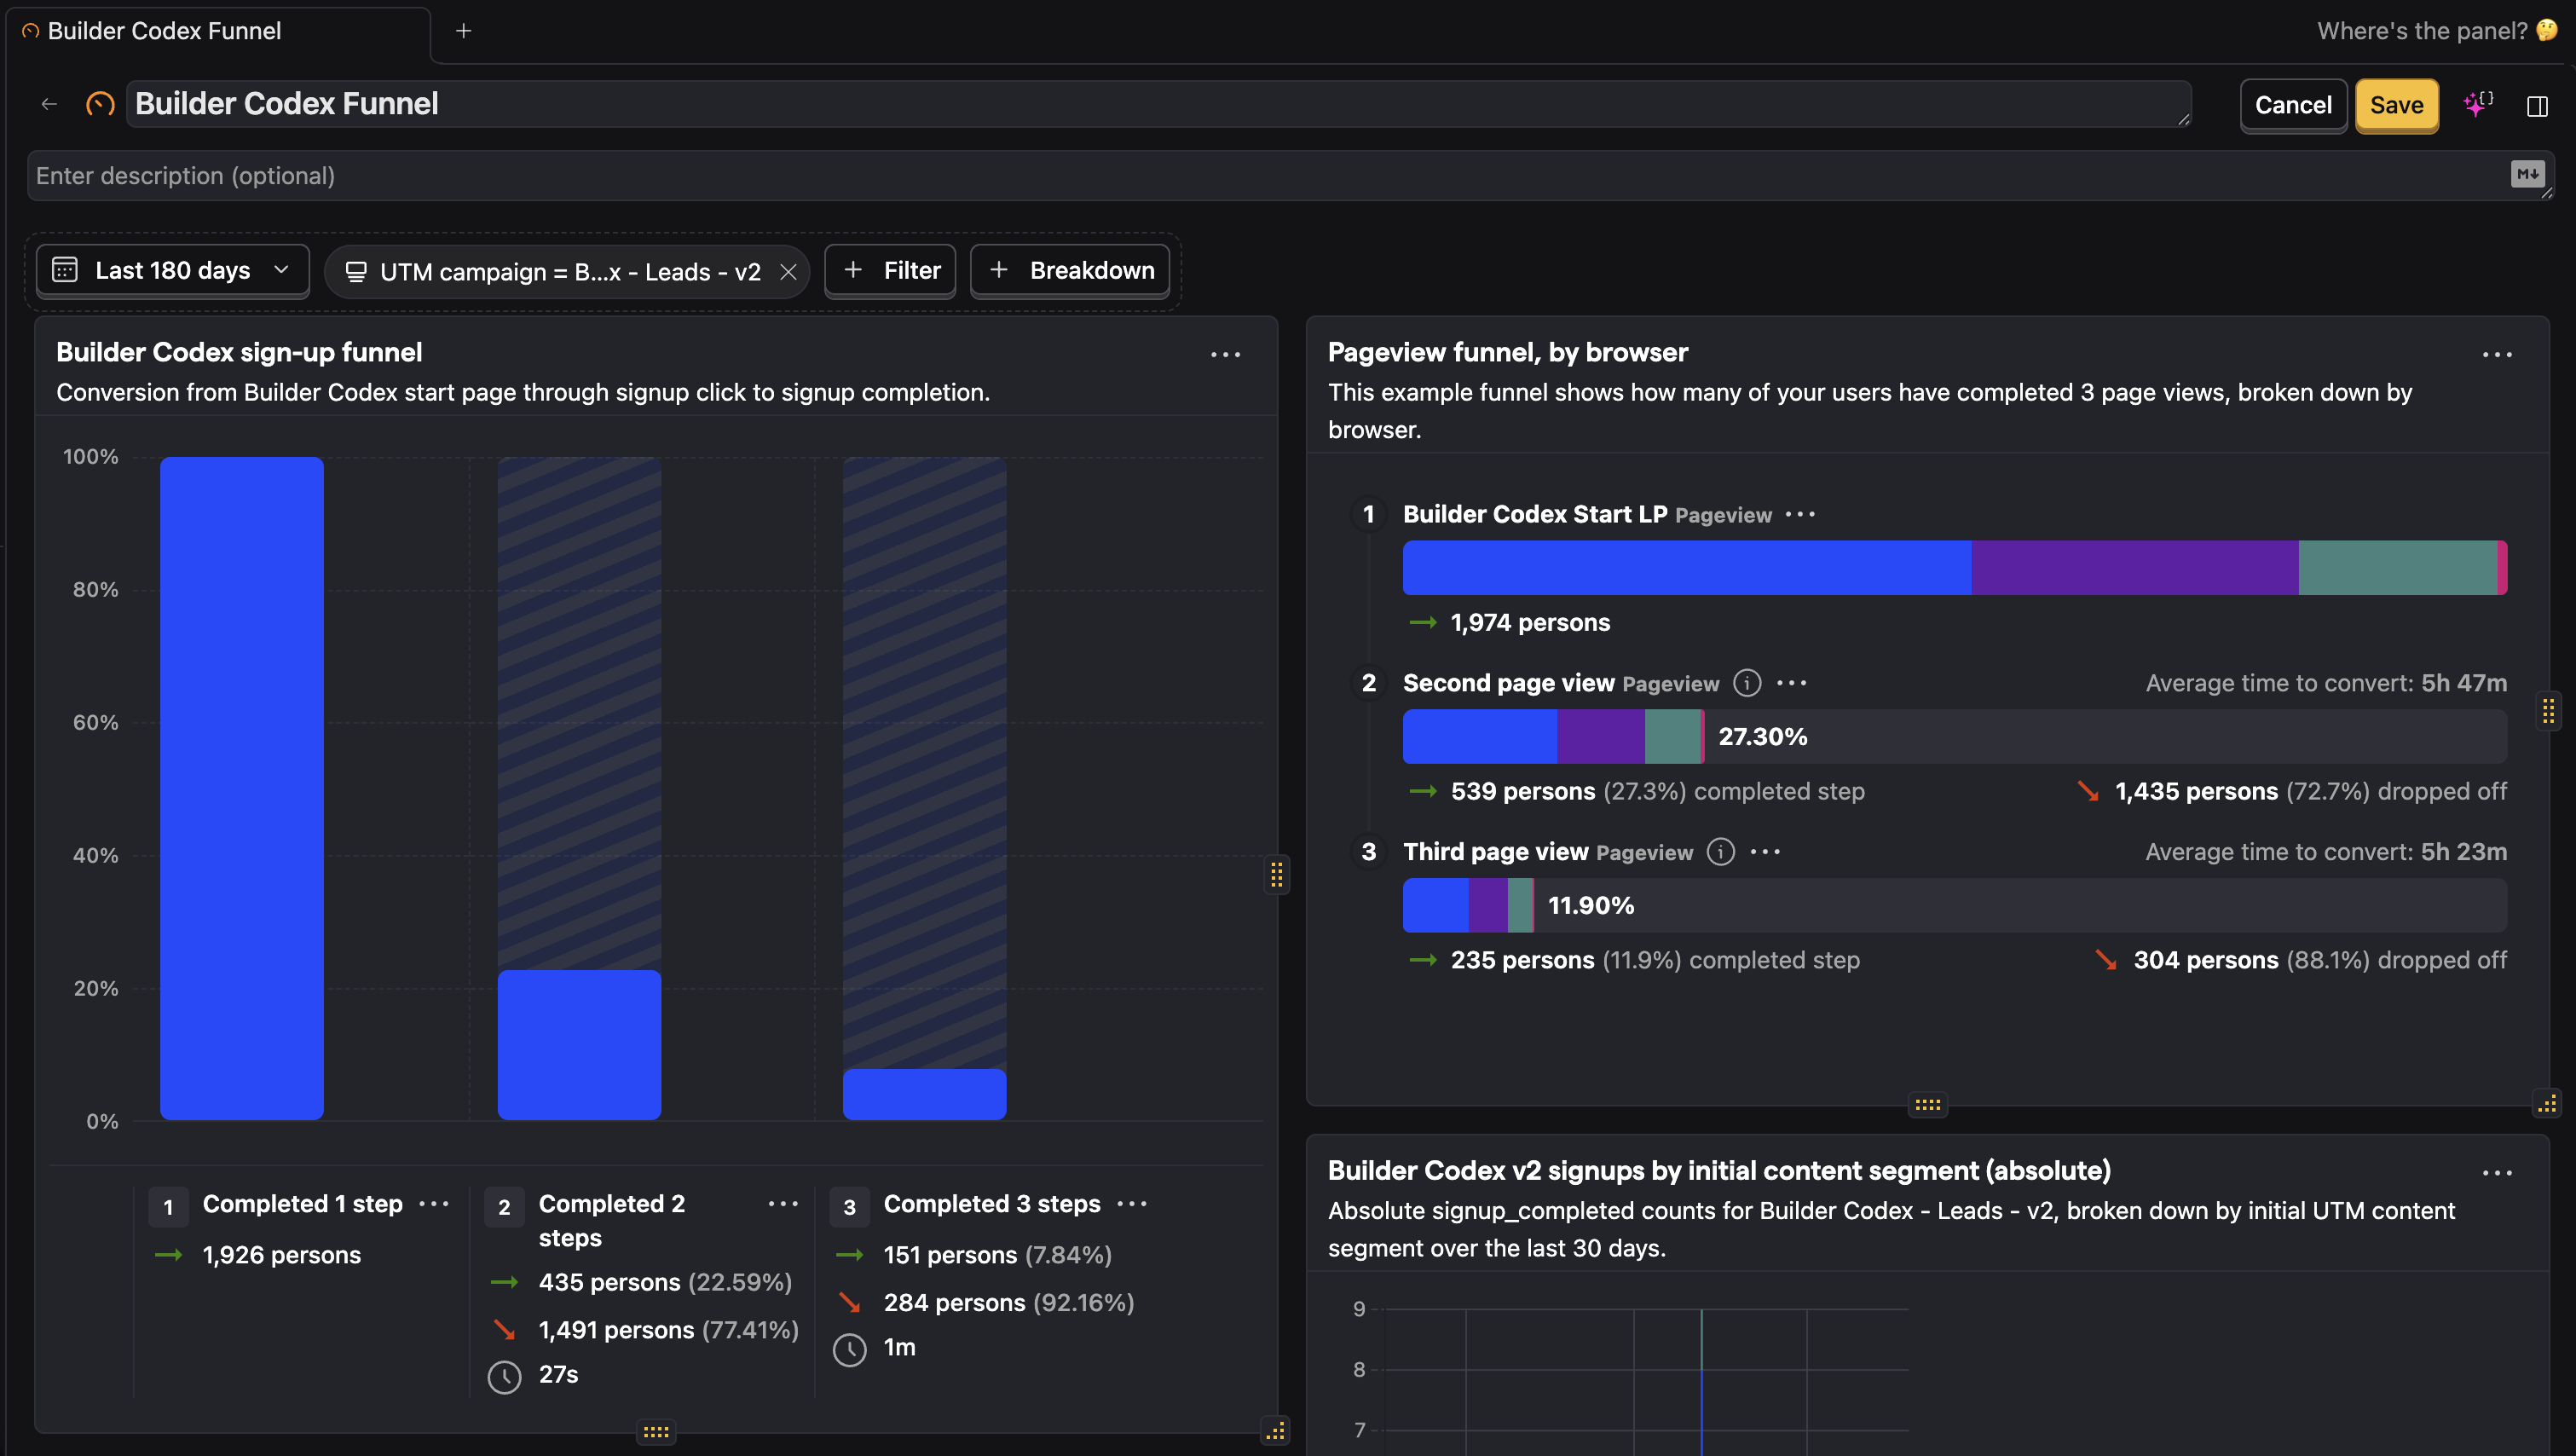Image resolution: width=2576 pixels, height=1456 pixels.
Task: Open the kebab menu on Pageview funnel by browser
Action: coord(2496,354)
